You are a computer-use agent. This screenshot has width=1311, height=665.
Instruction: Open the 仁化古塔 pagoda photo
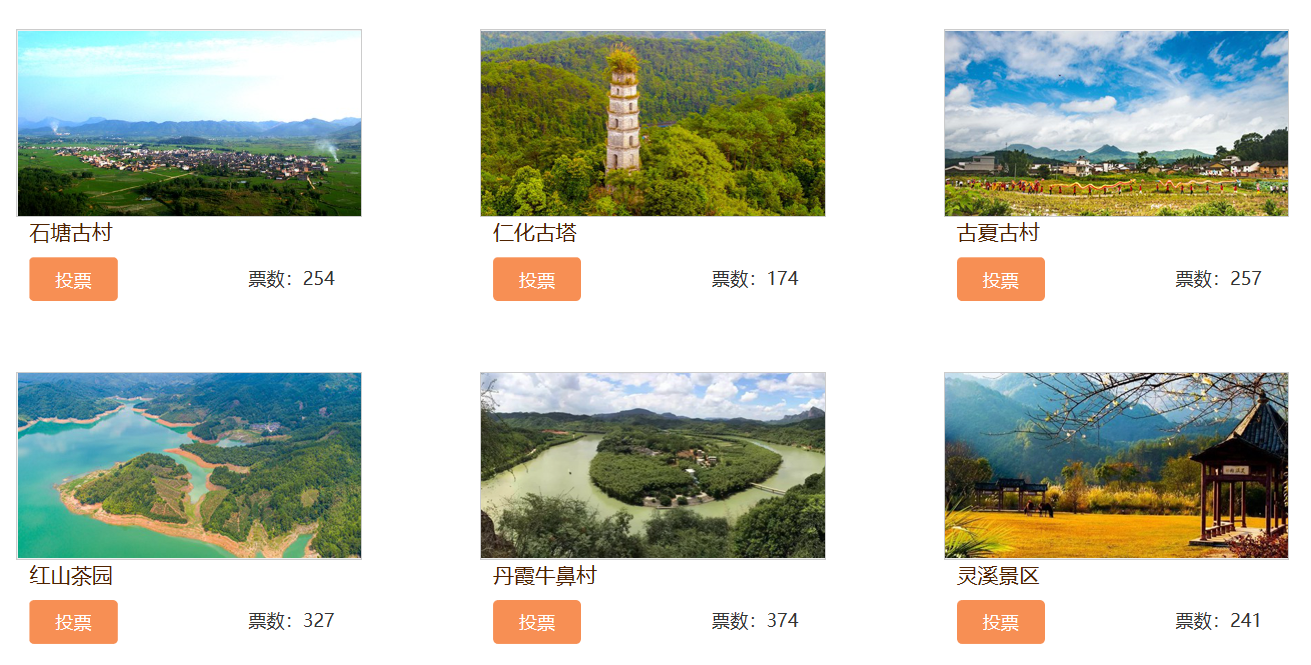(x=653, y=123)
